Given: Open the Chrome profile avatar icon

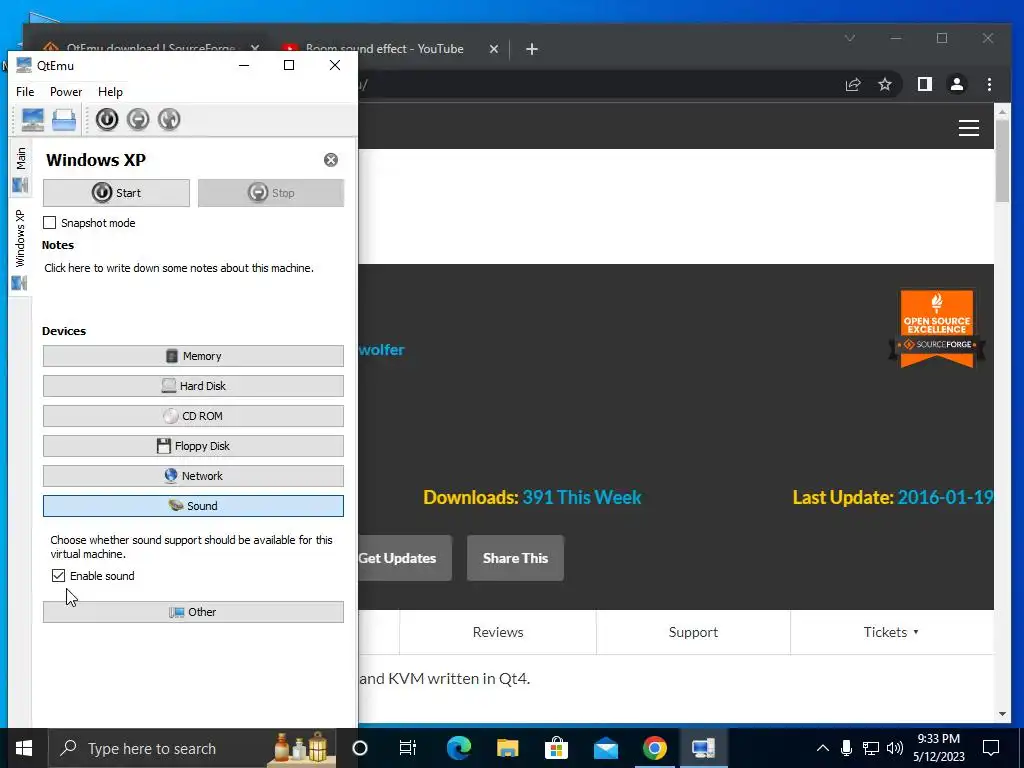Looking at the screenshot, I should pyautogui.click(x=957, y=84).
